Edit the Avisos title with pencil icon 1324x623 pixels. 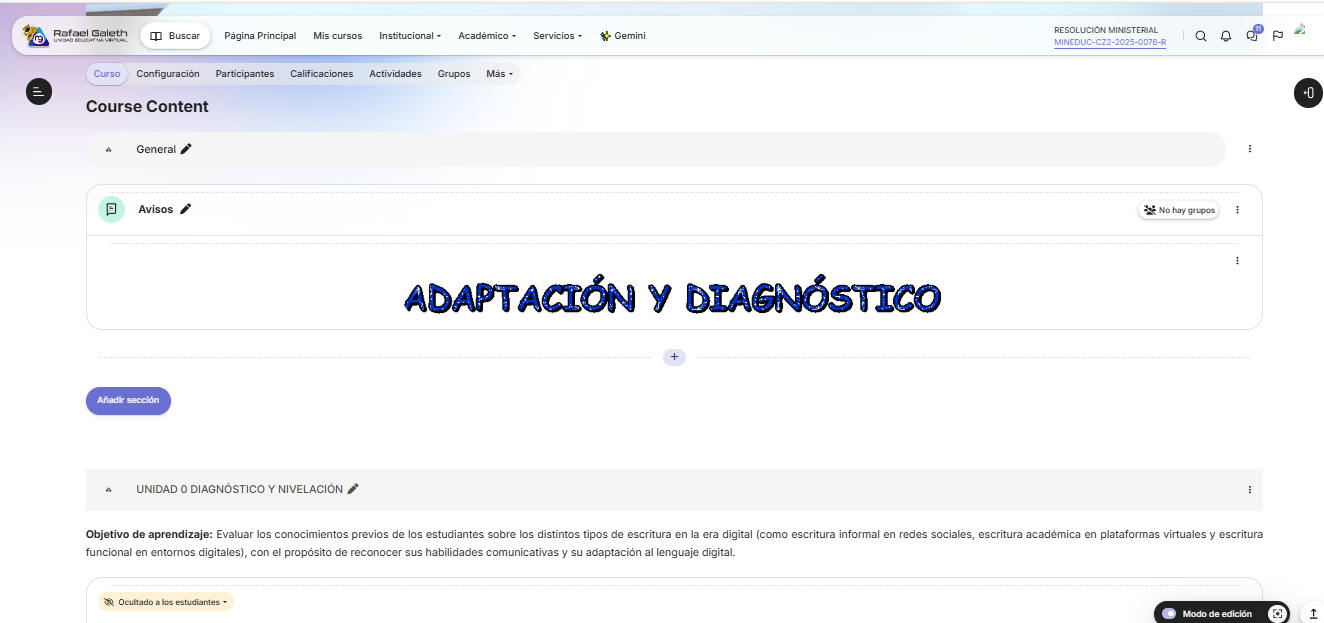pos(185,209)
